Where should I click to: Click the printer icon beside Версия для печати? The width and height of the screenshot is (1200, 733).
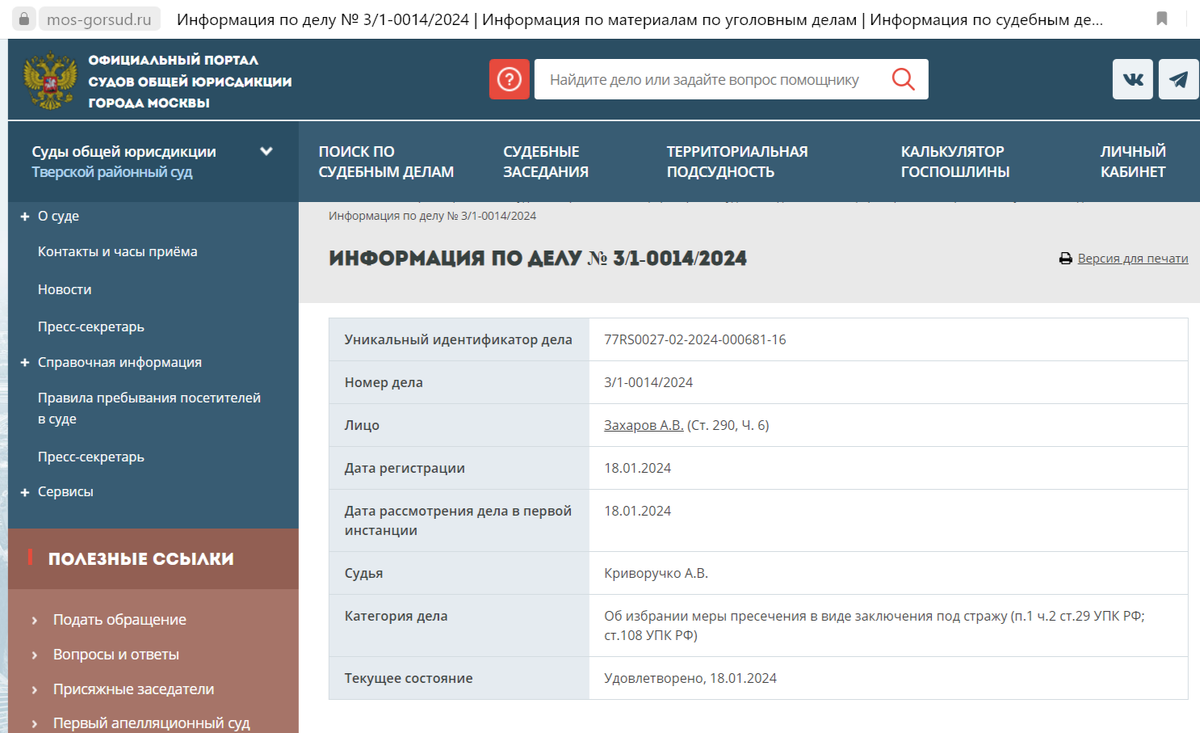tap(1064, 257)
